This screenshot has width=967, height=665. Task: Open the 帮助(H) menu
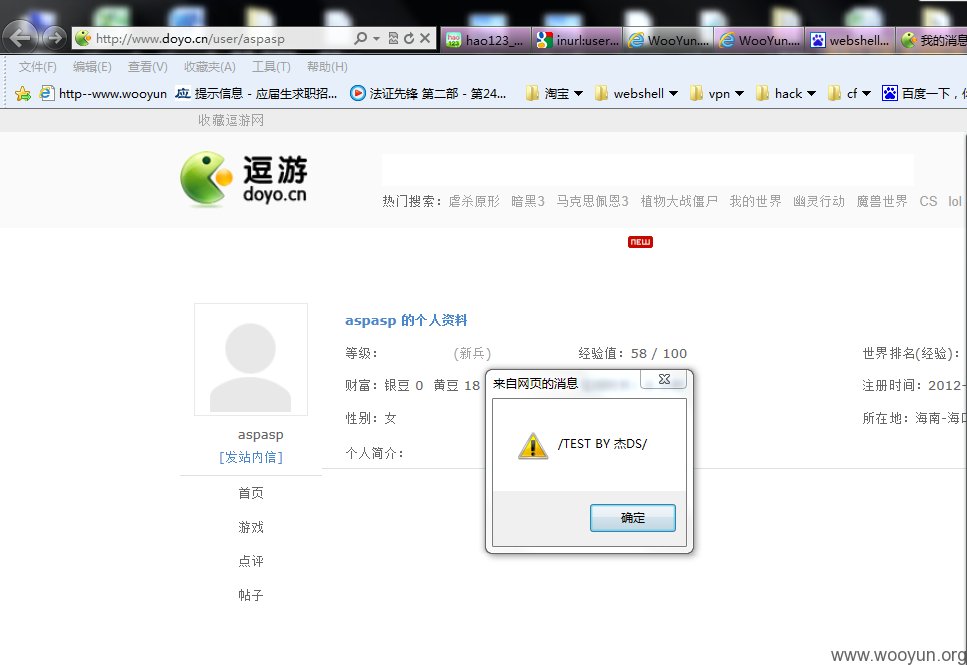pos(327,67)
